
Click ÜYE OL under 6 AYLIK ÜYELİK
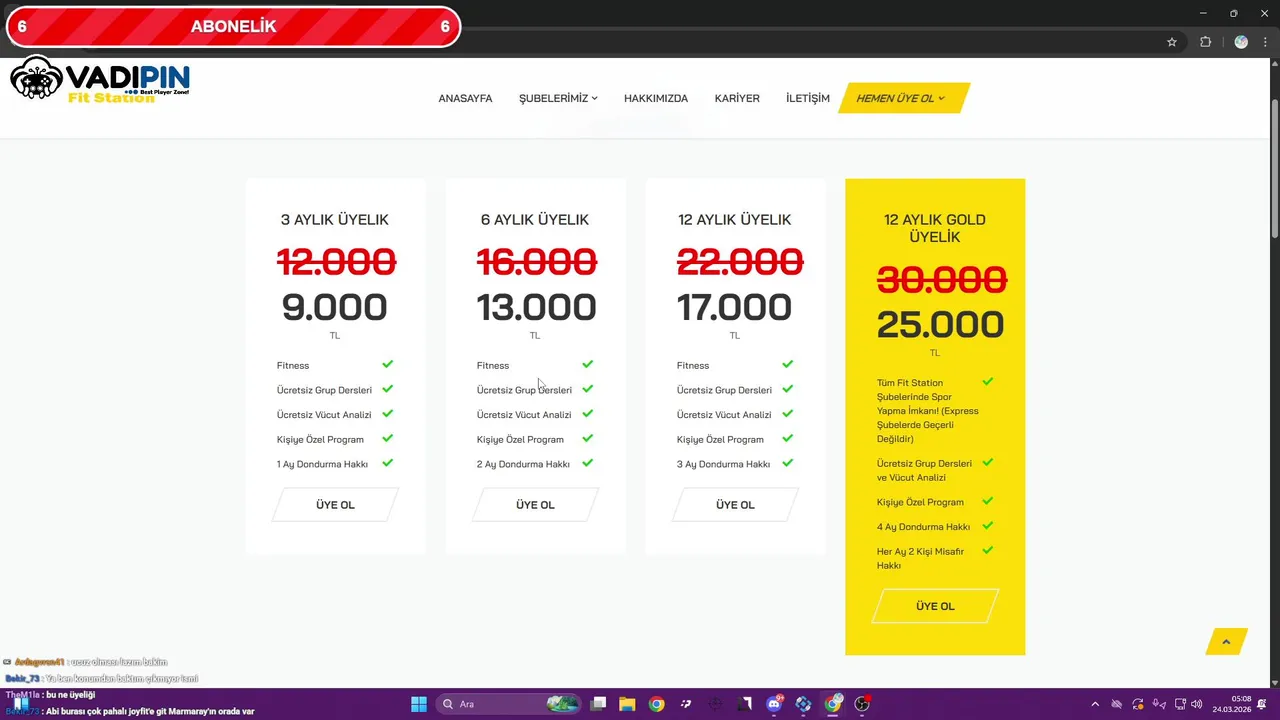535,505
